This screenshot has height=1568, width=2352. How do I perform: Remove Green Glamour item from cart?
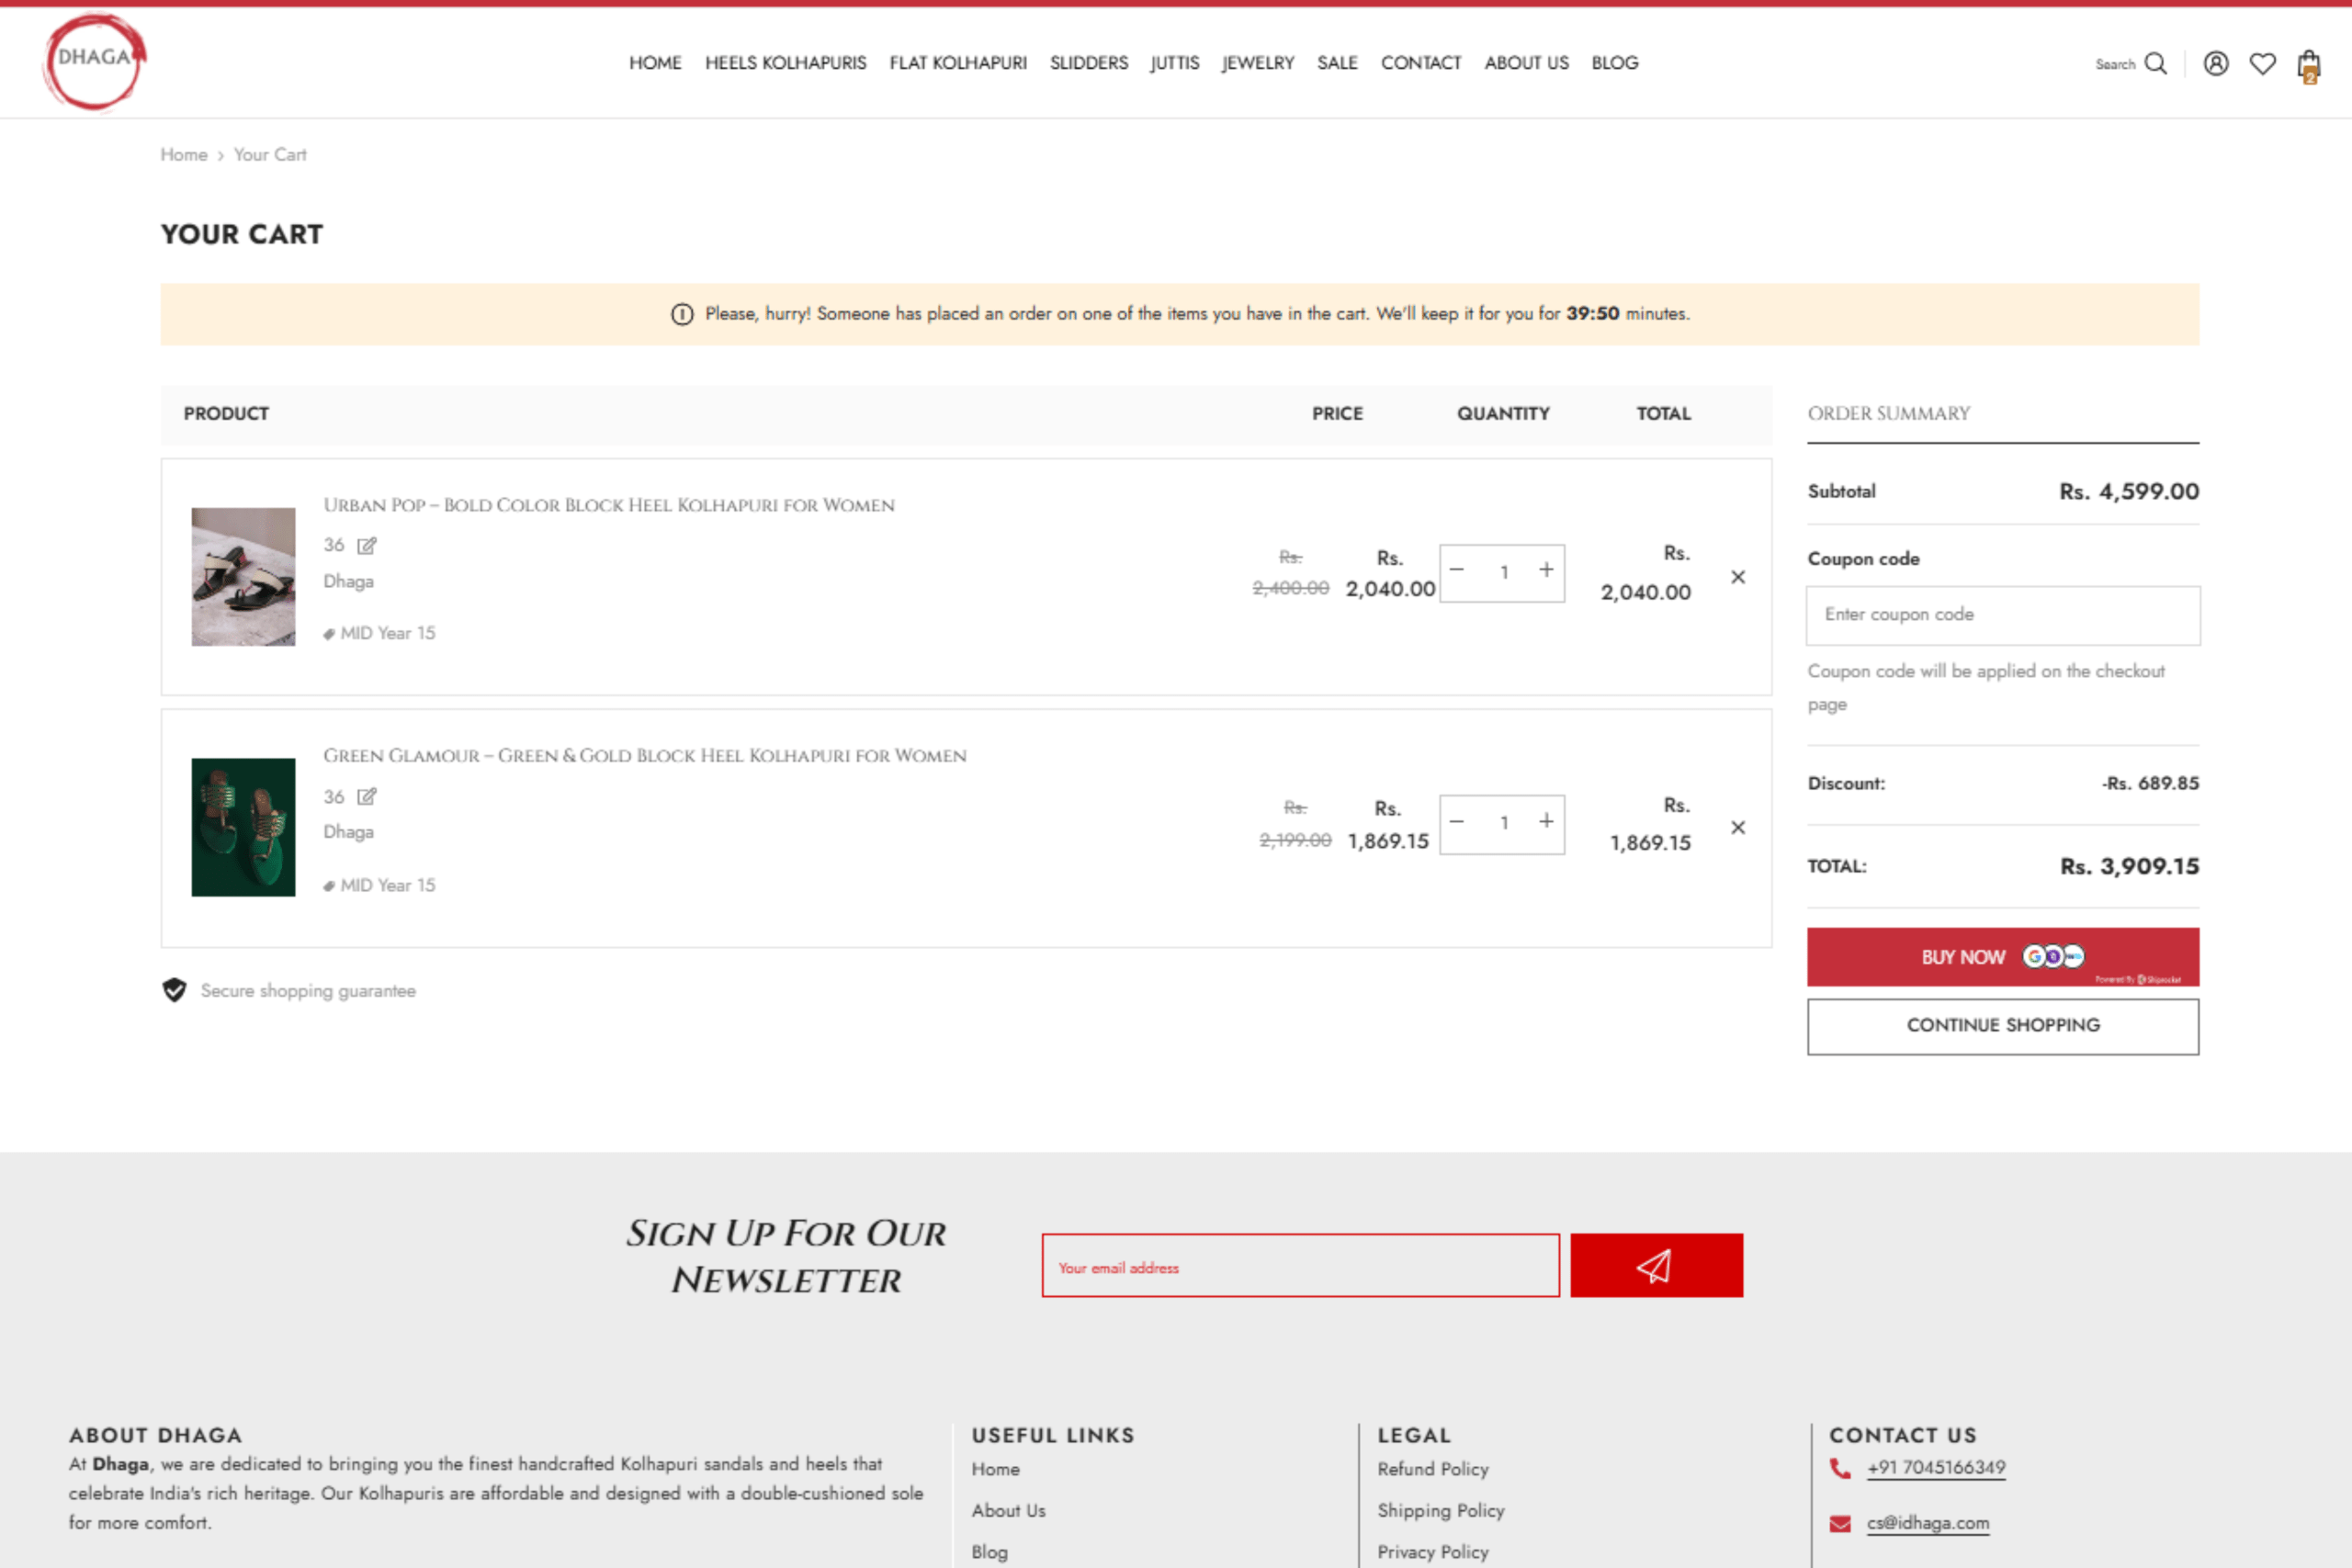[x=1738, y=827]
